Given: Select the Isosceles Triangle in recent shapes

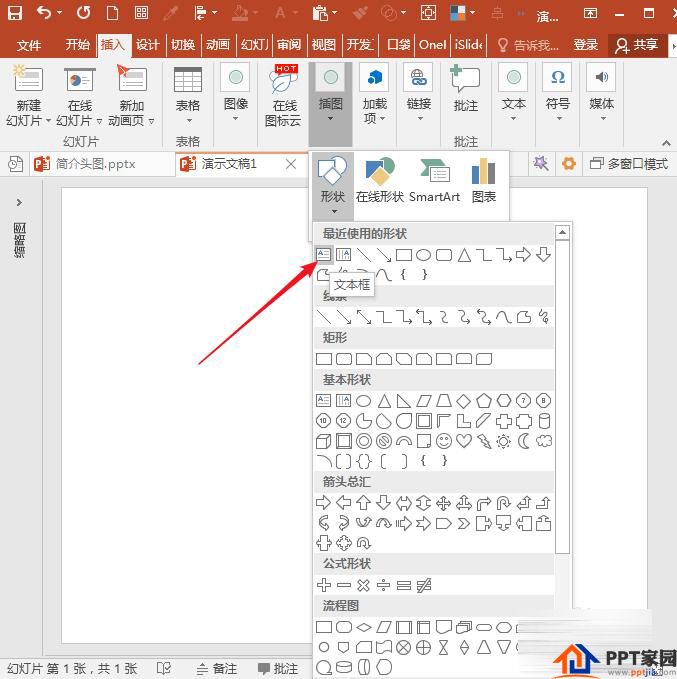Looking at the screenshot, I should click(x=464, y=255).
